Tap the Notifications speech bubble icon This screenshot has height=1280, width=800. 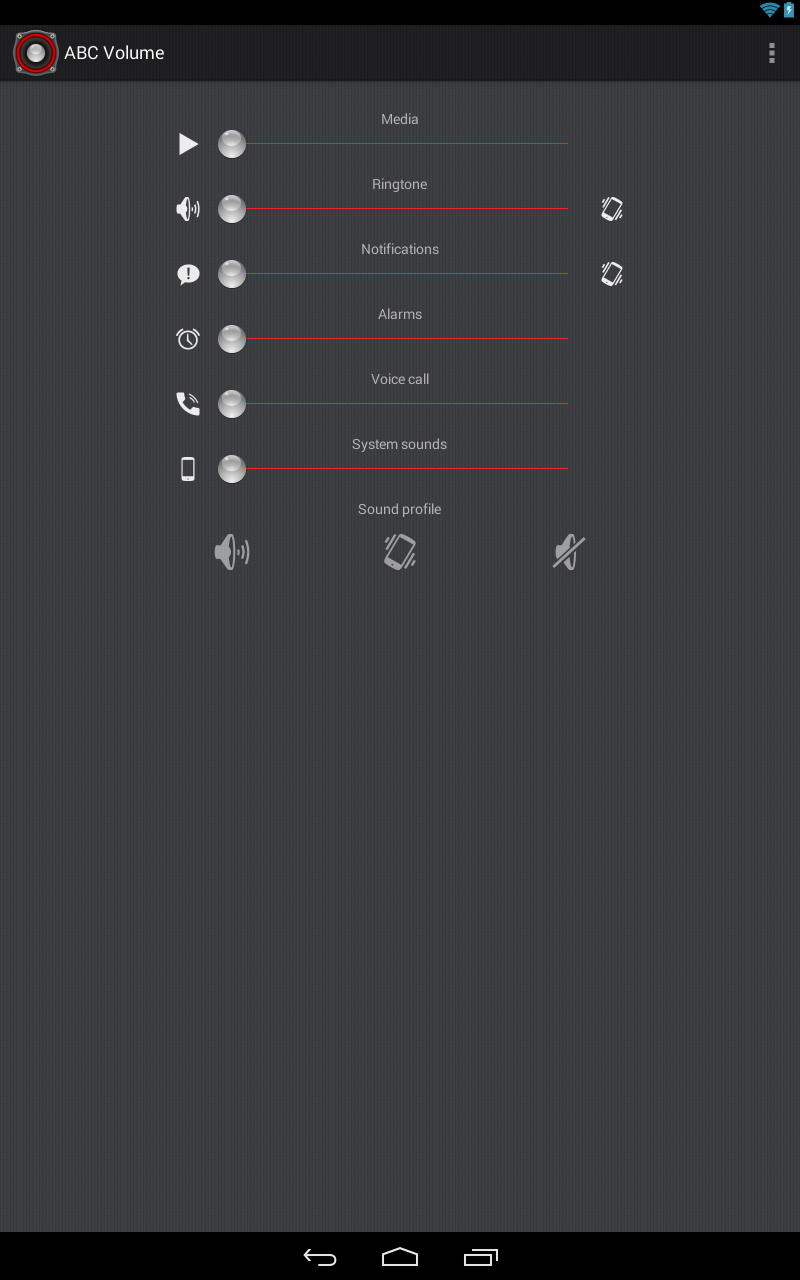tap(188, 274)
